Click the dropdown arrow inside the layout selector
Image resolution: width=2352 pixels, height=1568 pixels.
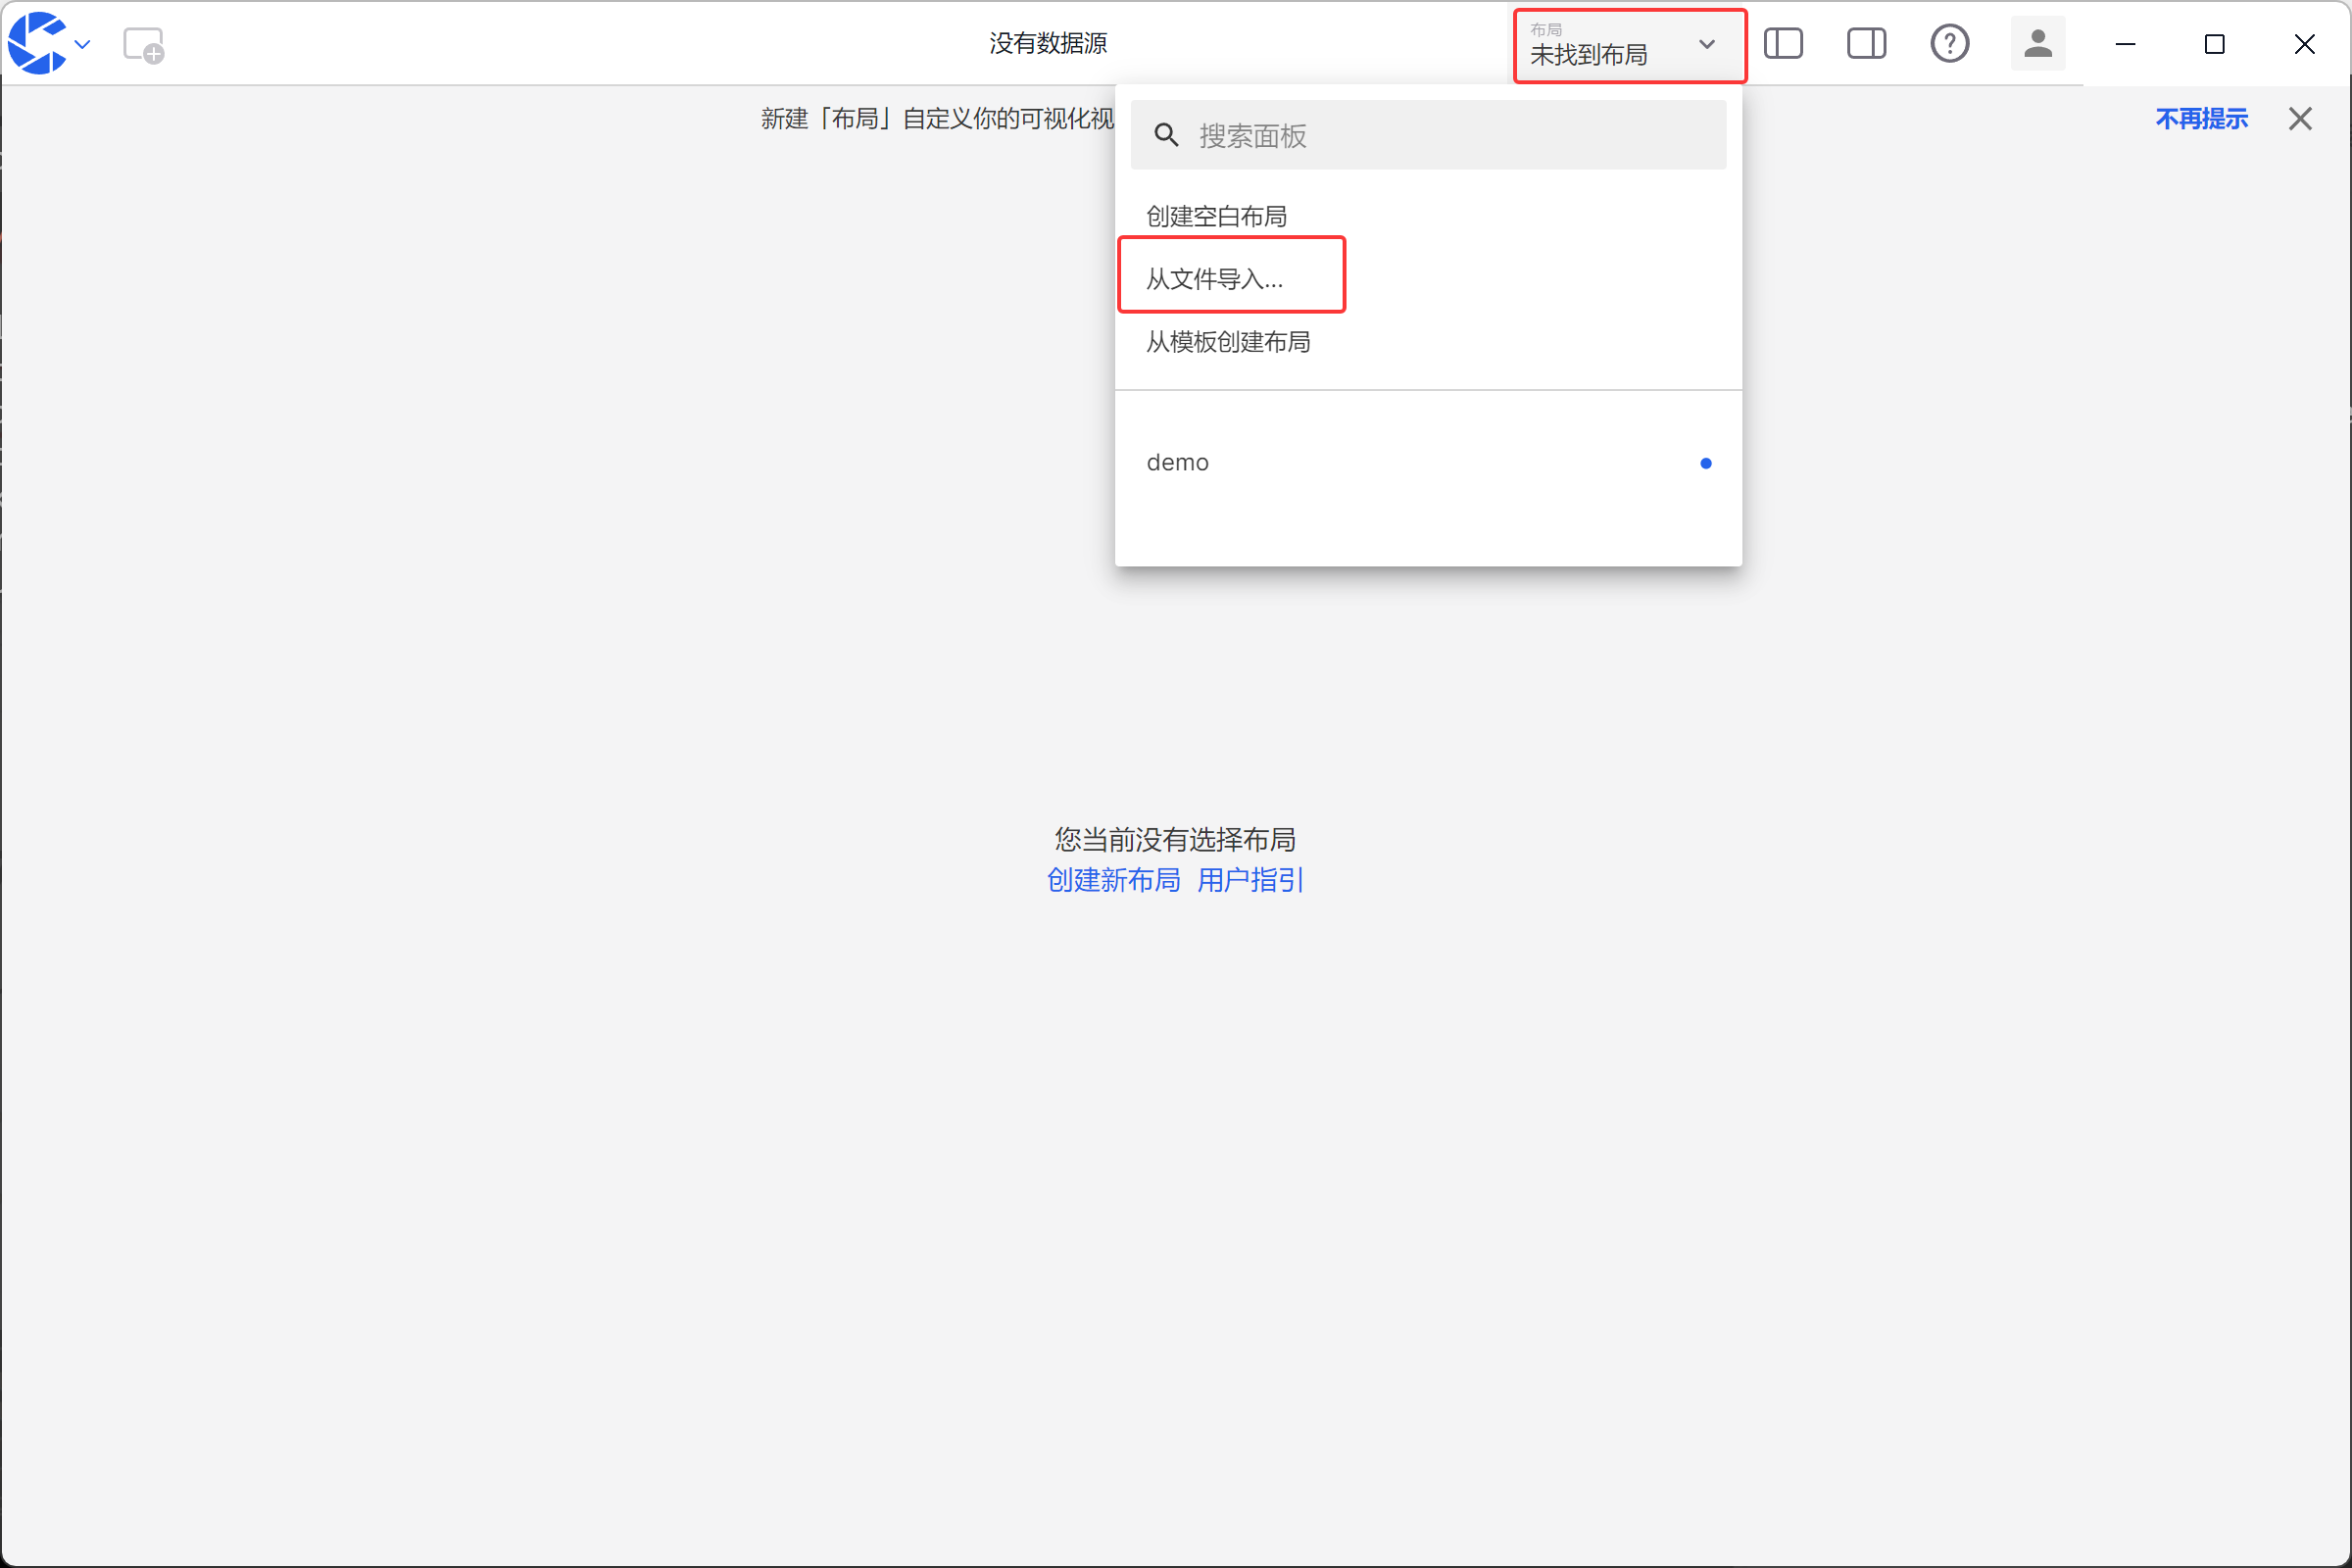[x=1706, y=45]
